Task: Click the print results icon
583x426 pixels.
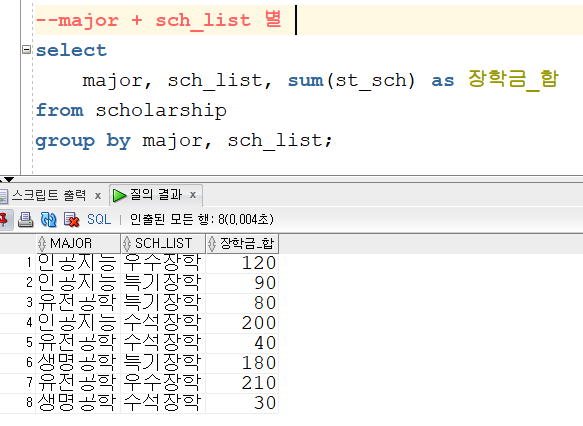Action: click(x=25, y=220)
